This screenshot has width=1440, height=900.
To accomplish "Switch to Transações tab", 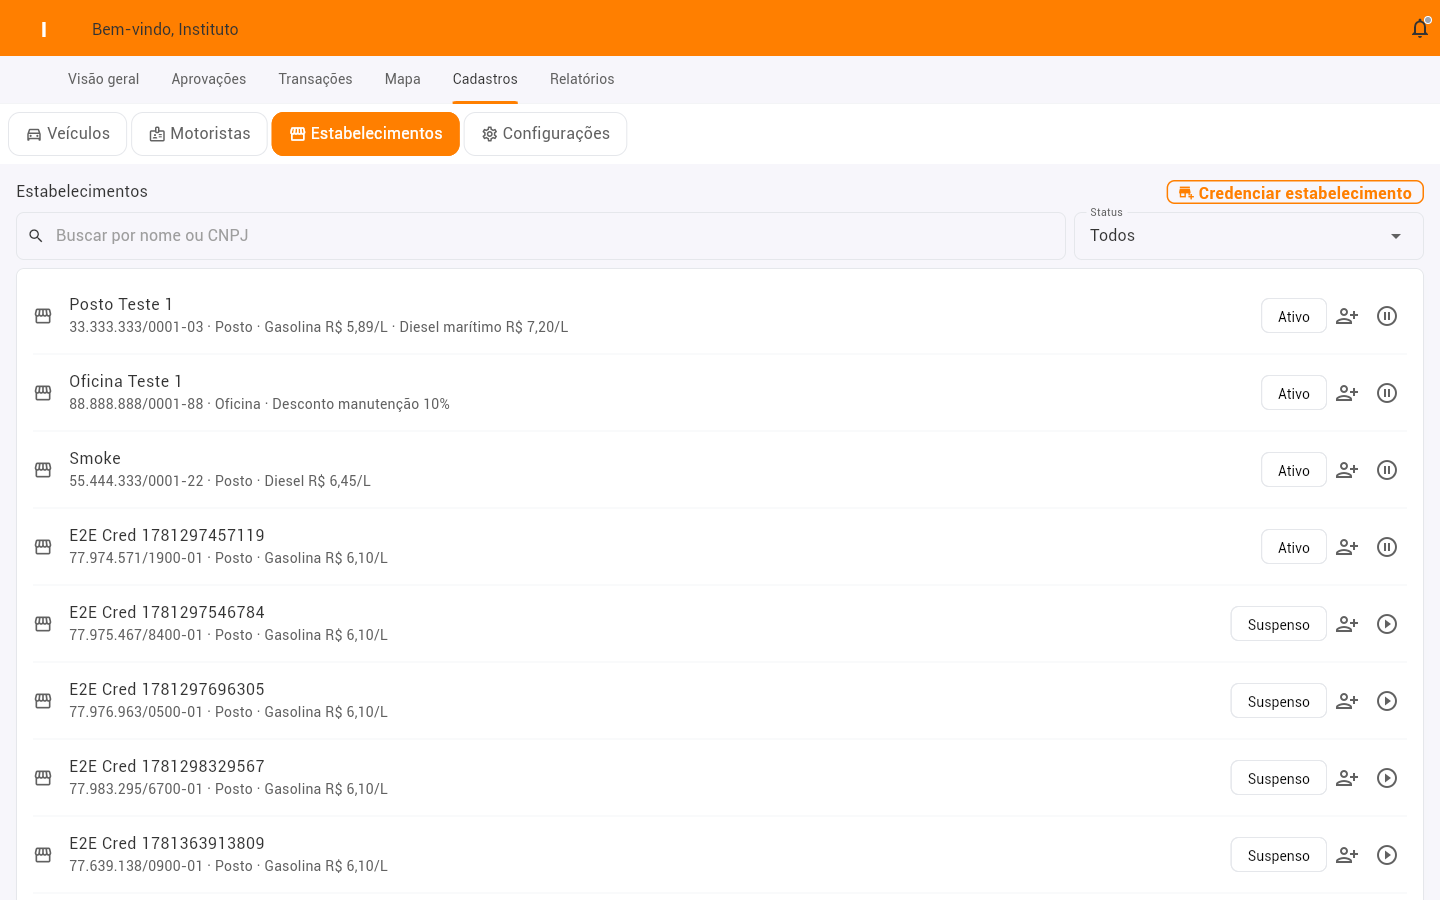I will [315, 79].
